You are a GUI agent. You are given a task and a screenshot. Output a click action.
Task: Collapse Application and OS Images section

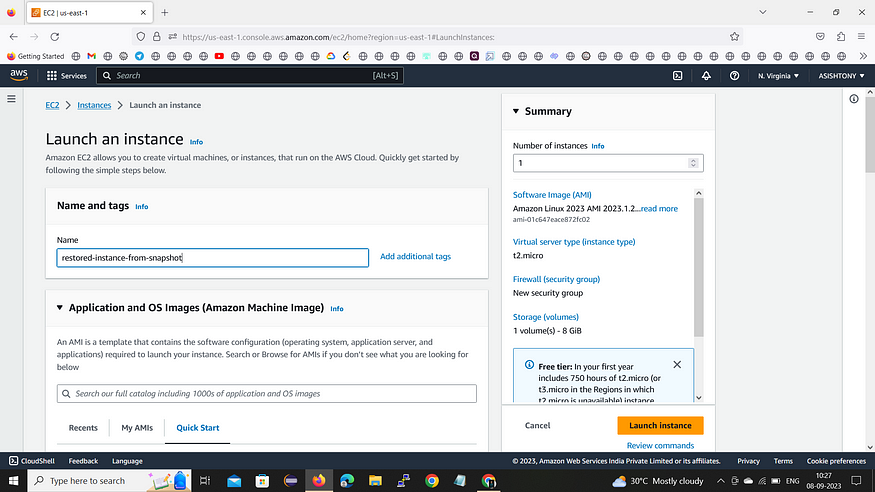click(x=60, y=307)
